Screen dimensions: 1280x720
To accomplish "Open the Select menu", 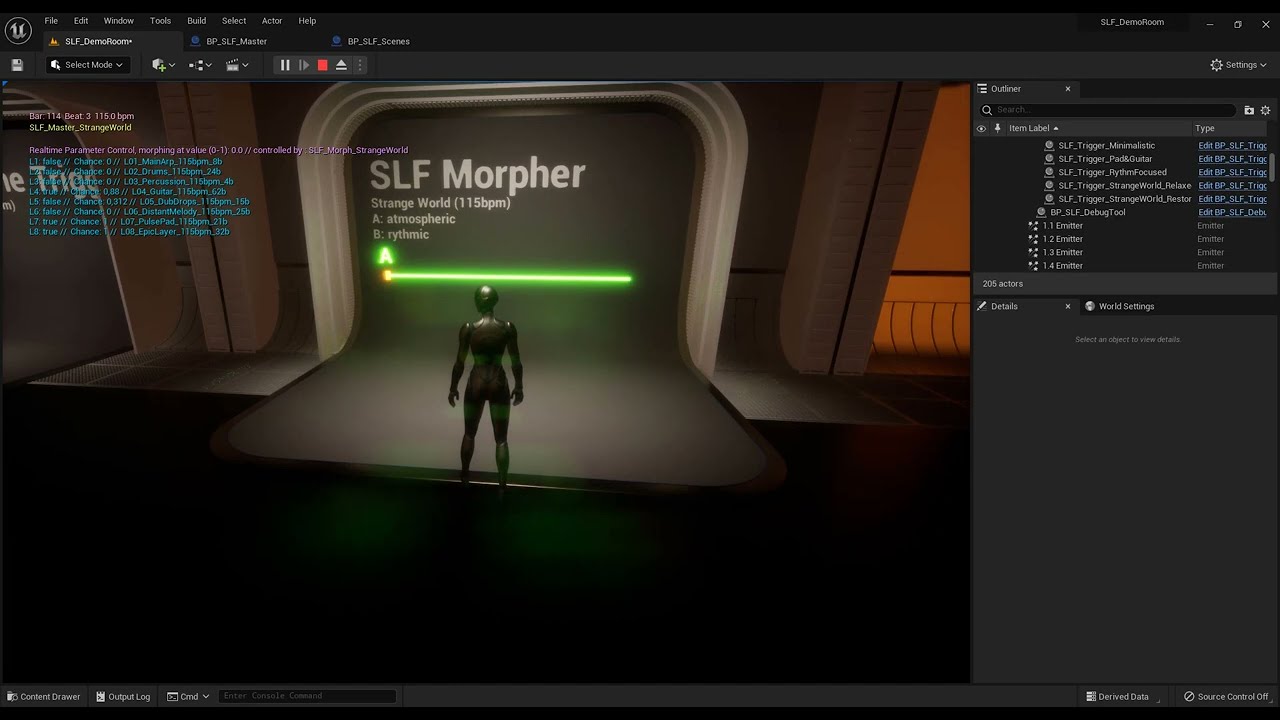I will coord(234,21).
